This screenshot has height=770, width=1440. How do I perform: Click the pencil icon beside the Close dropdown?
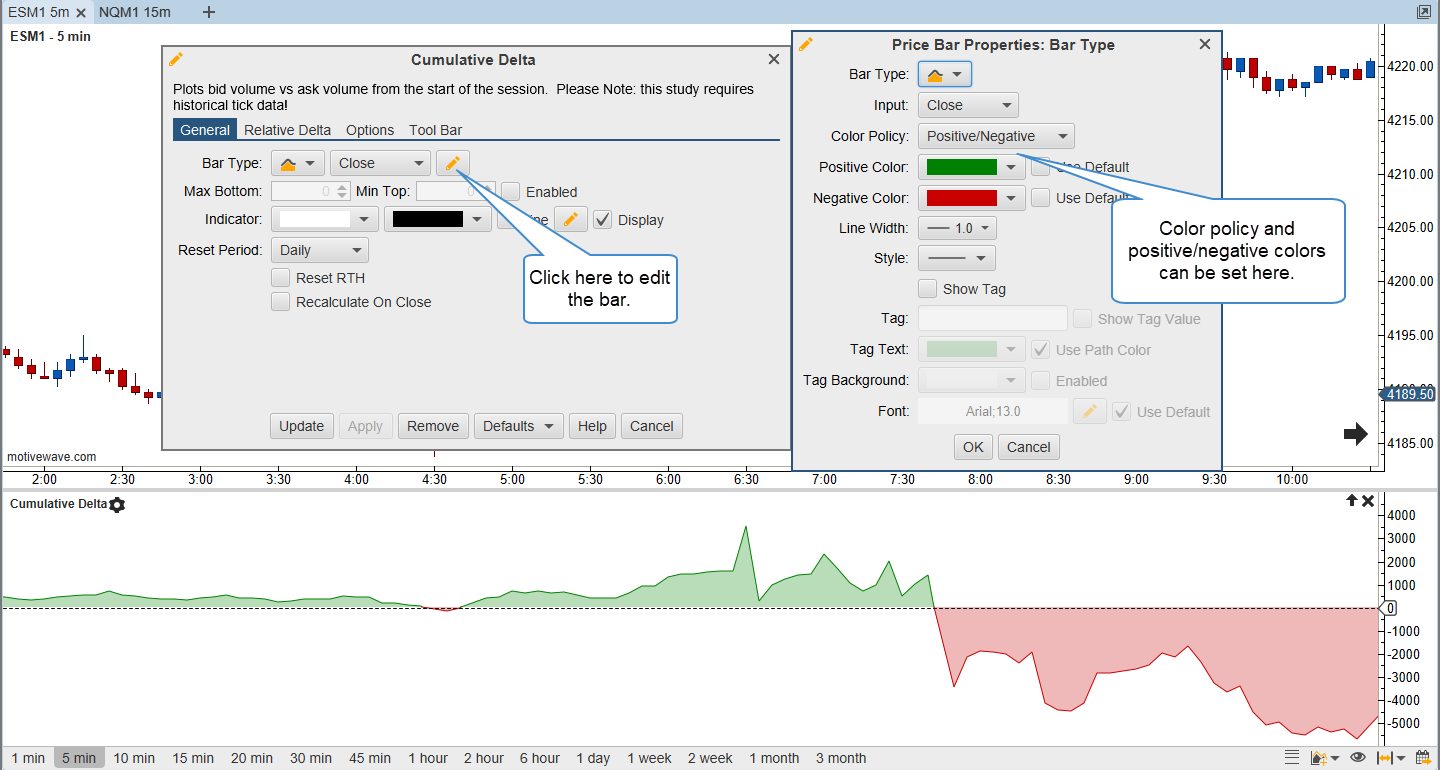(x=452, y=163)
